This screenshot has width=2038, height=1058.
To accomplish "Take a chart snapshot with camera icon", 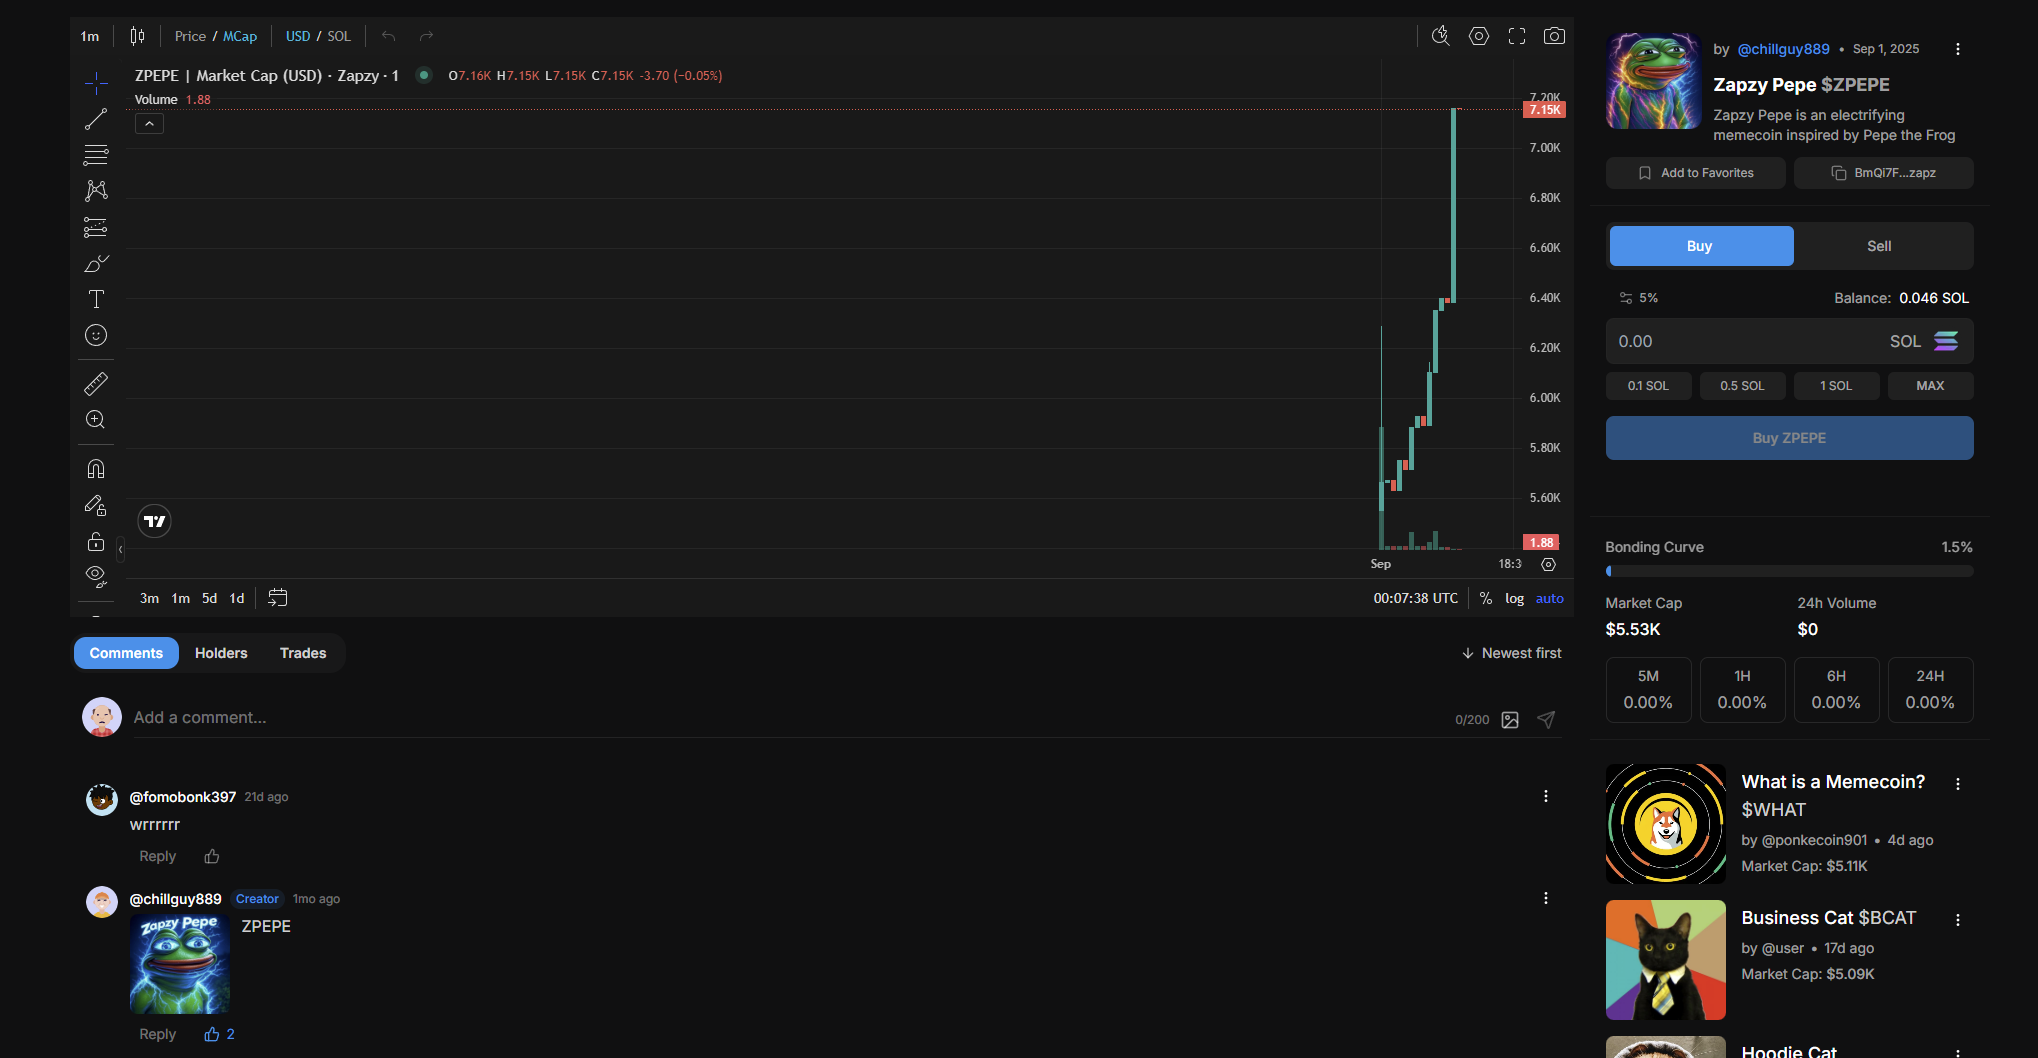I will pos(1554,35).
